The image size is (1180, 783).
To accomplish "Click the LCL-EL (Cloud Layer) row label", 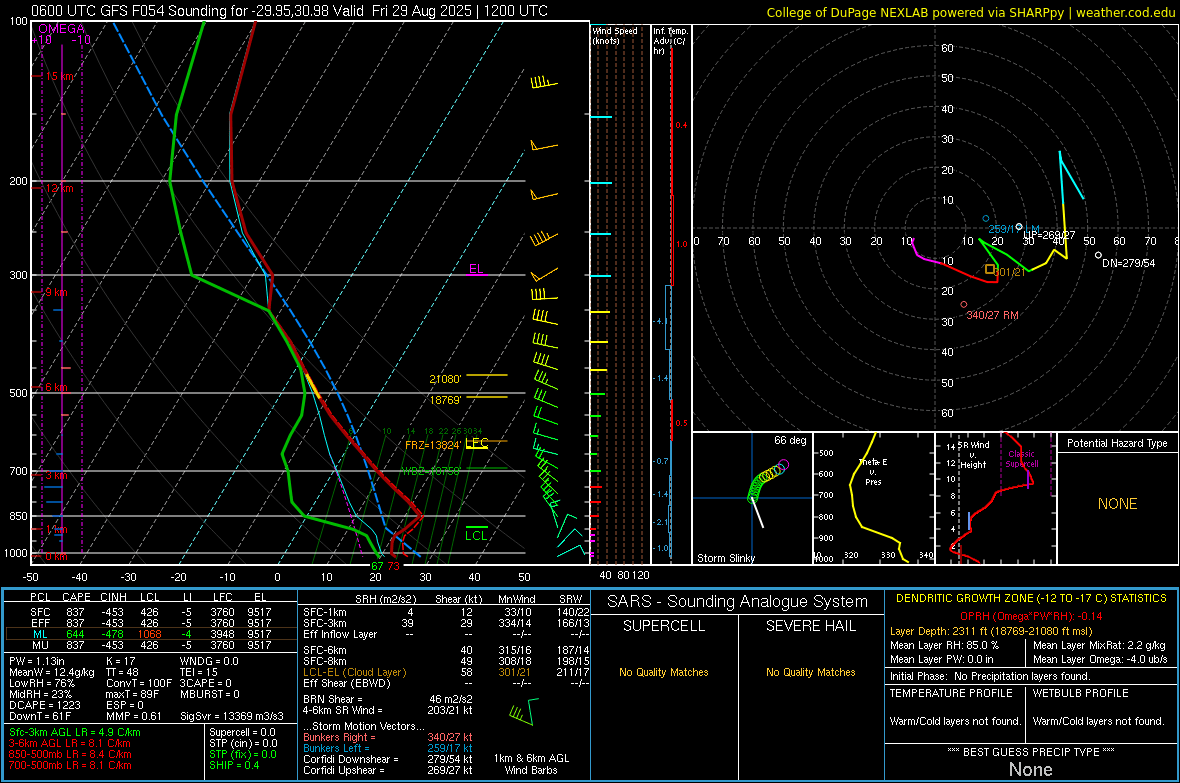I will [x=354, y=672].
